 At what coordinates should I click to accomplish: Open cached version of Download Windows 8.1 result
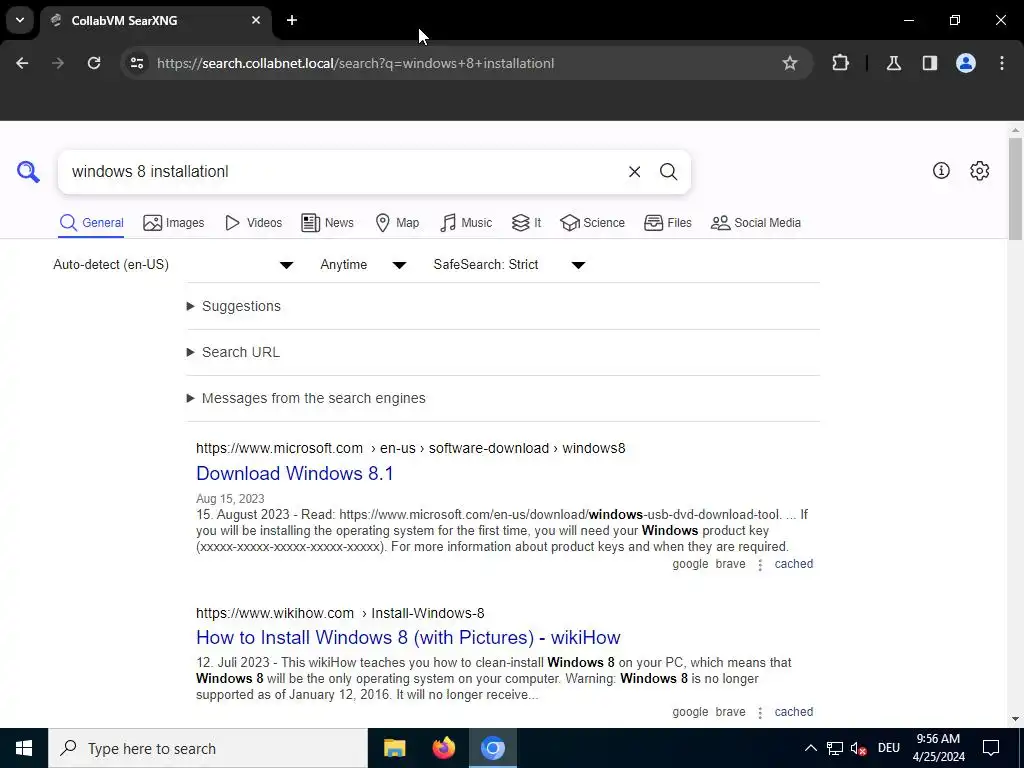tap(793, 564)
